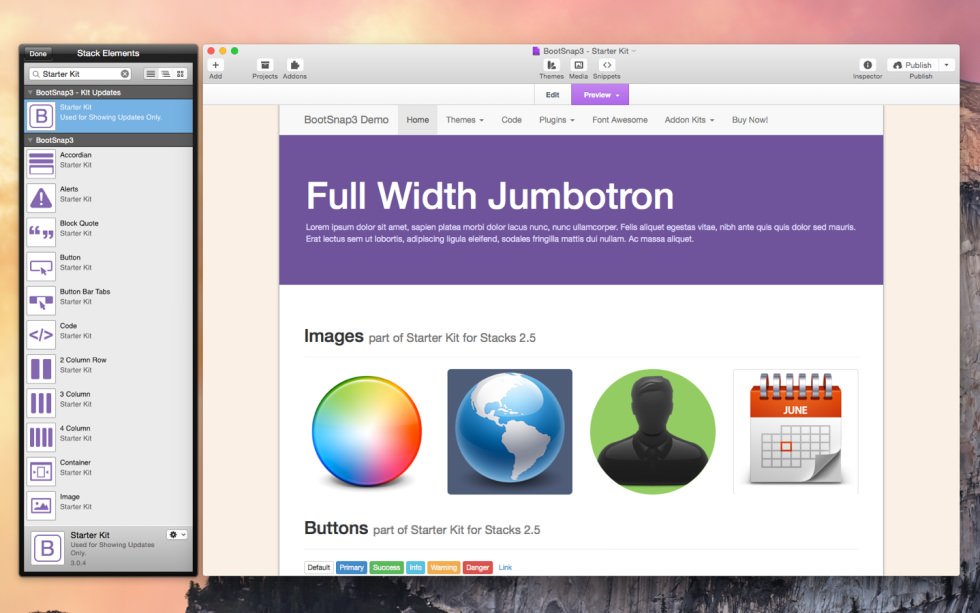Switch to list view in Stack Elements
This screenshot has height=613, width=980.
coord(151,74)
